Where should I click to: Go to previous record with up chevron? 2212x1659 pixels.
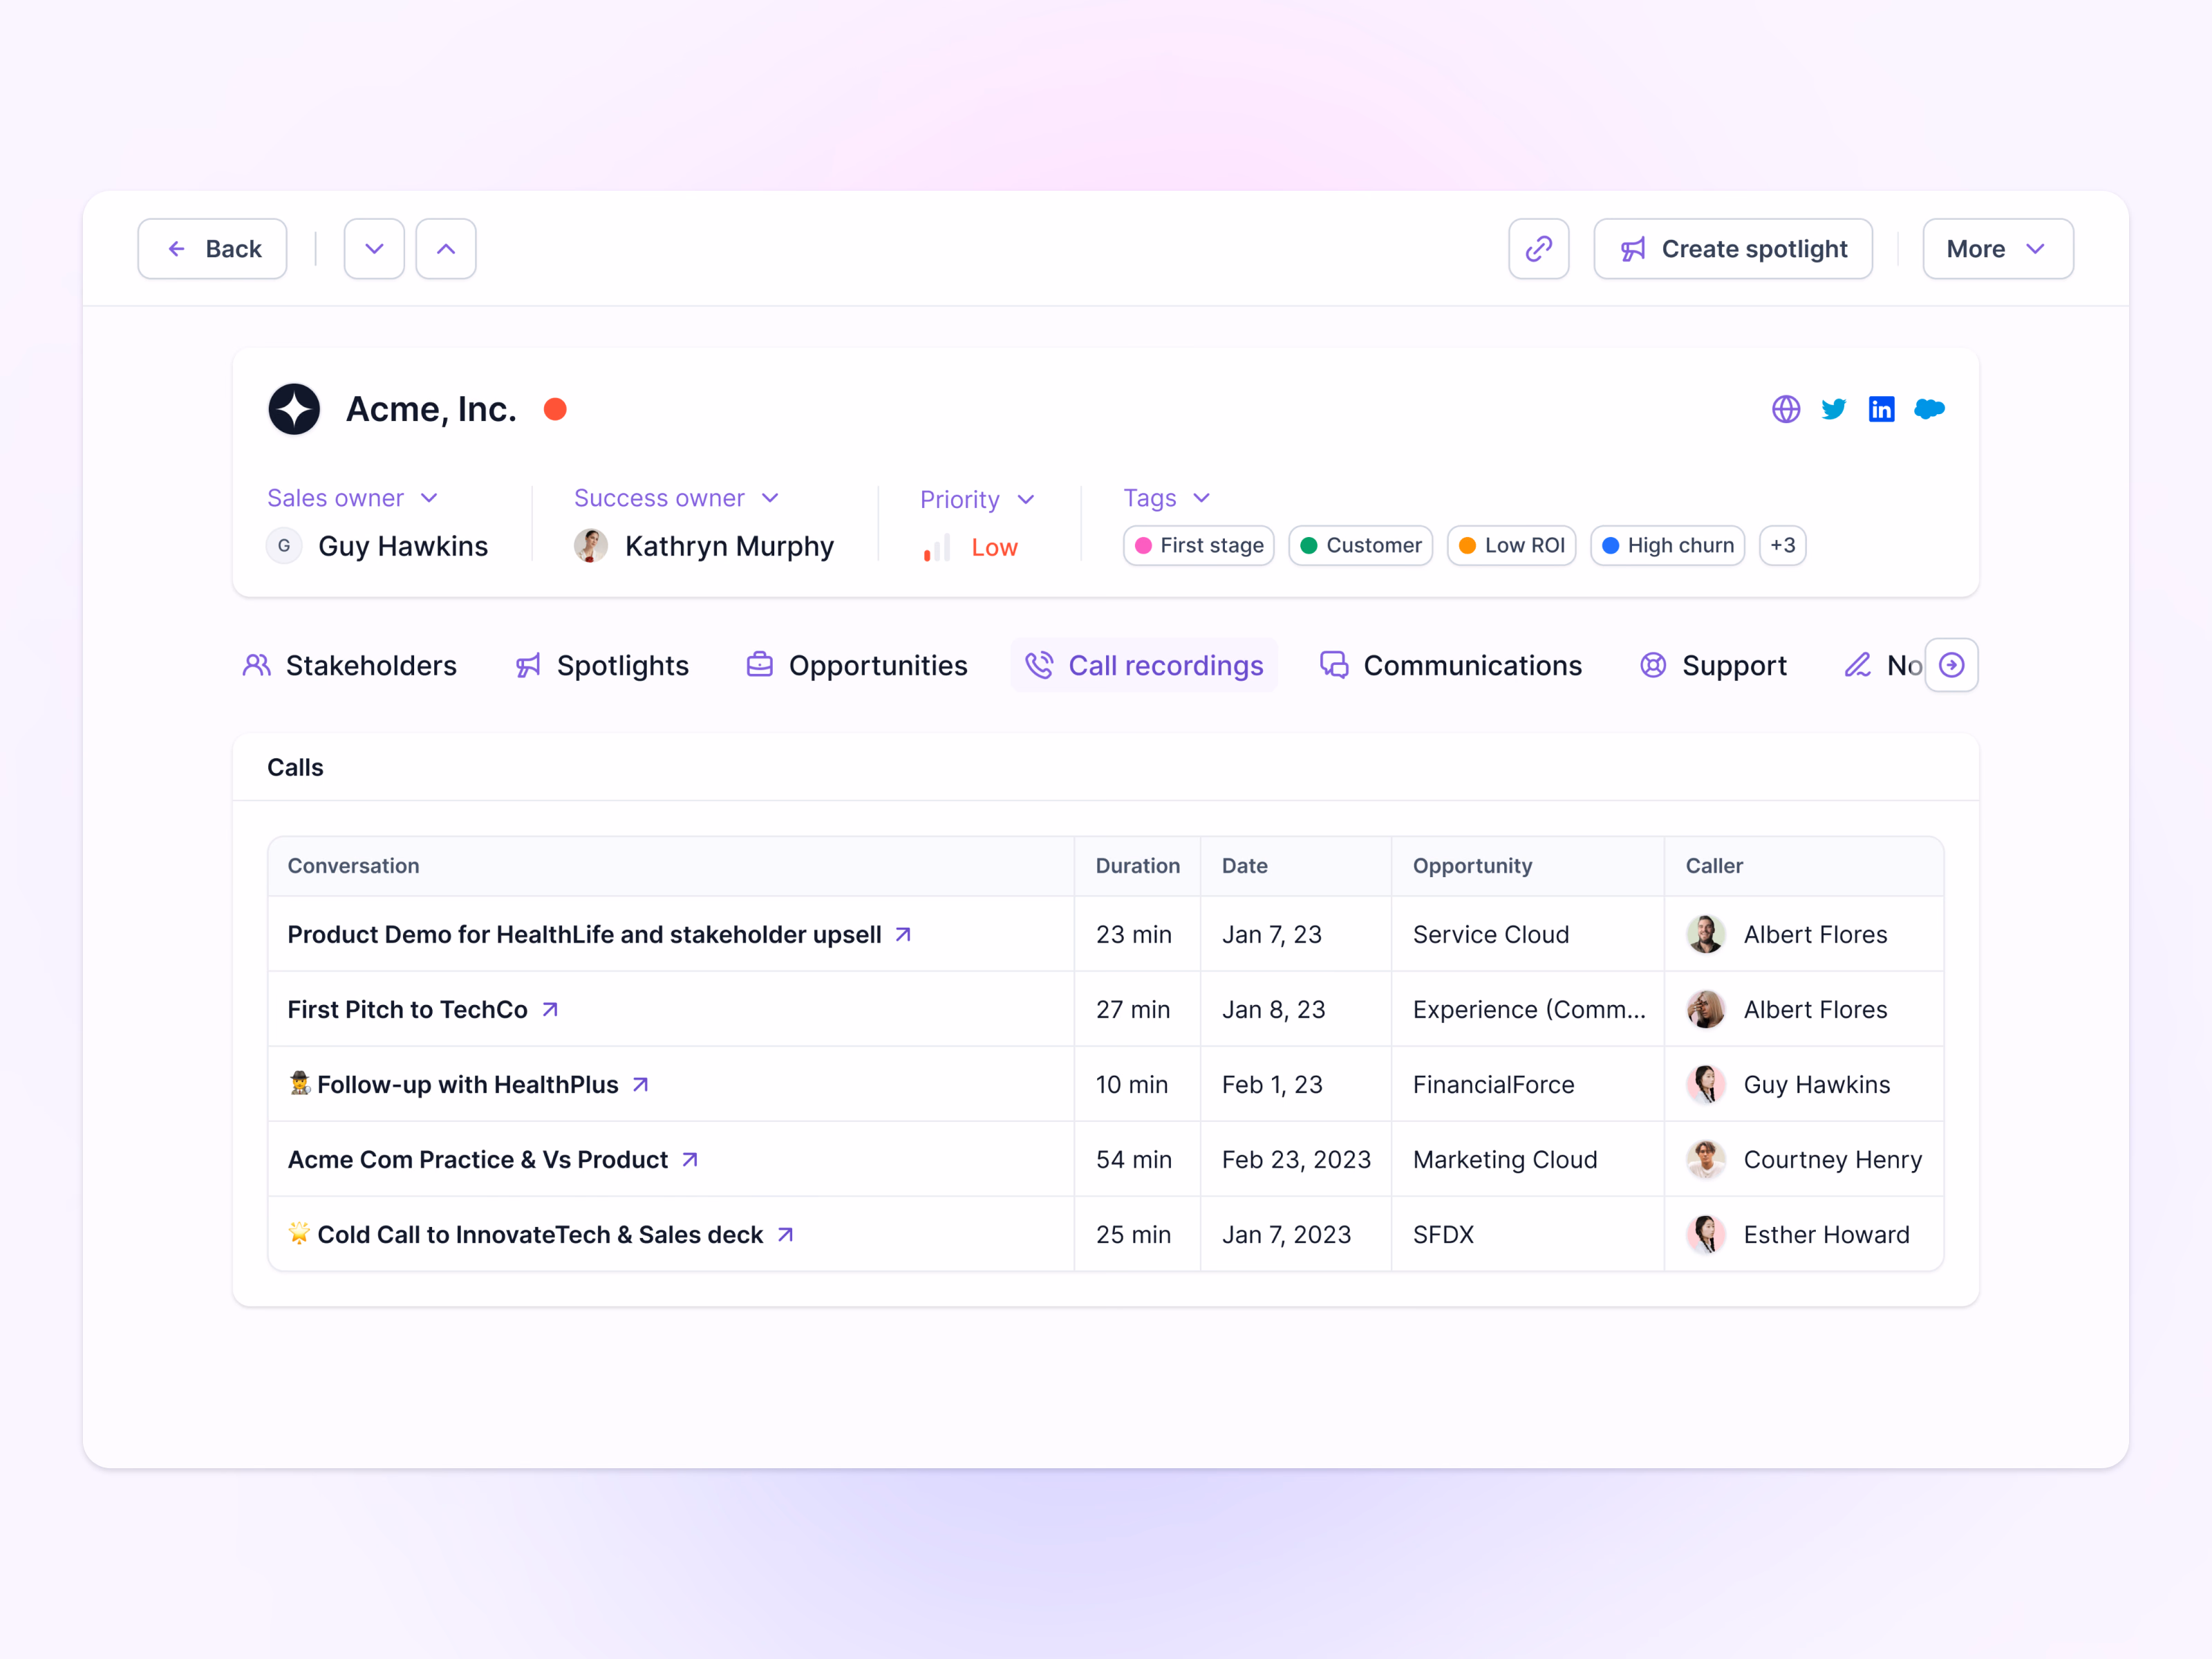(x=446, y=249)
